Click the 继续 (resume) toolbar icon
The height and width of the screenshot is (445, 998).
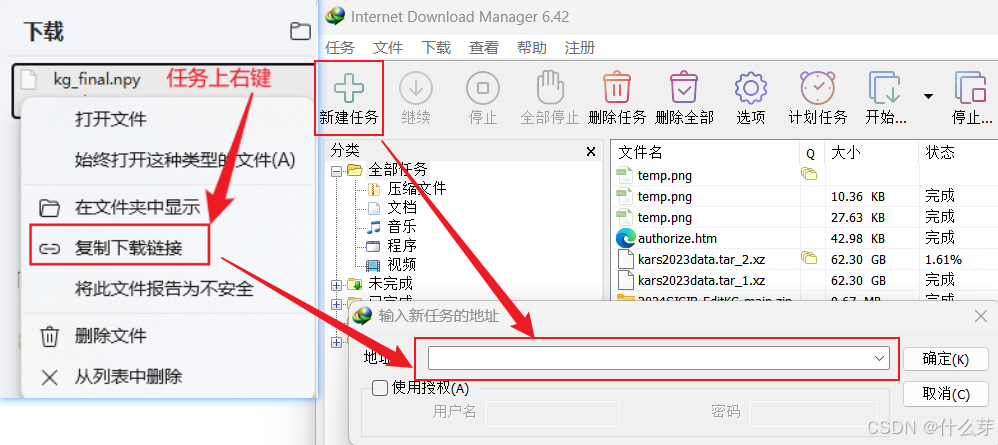[416, 88]
